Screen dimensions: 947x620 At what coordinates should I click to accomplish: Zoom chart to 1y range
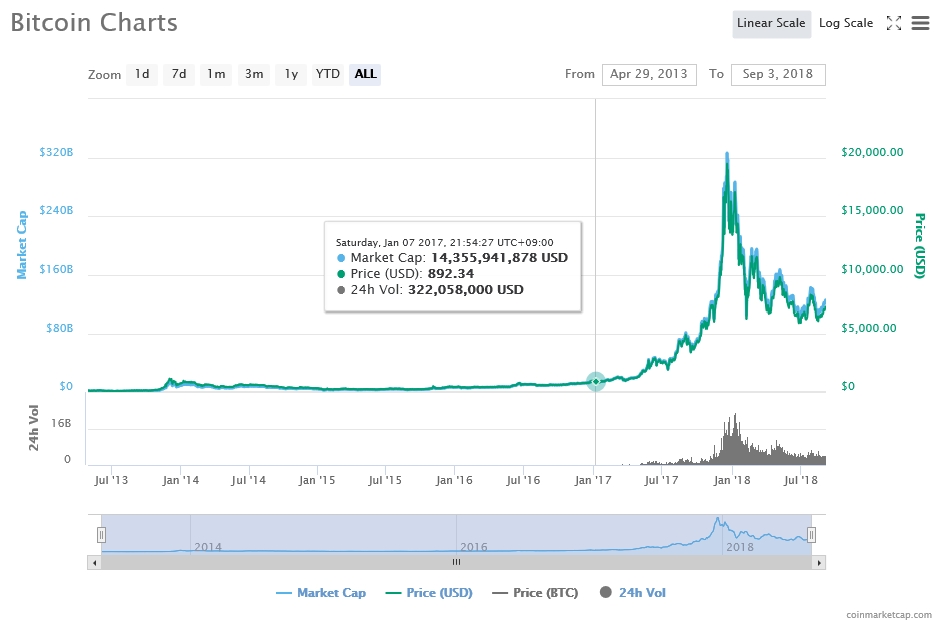[x=291, y=74]
